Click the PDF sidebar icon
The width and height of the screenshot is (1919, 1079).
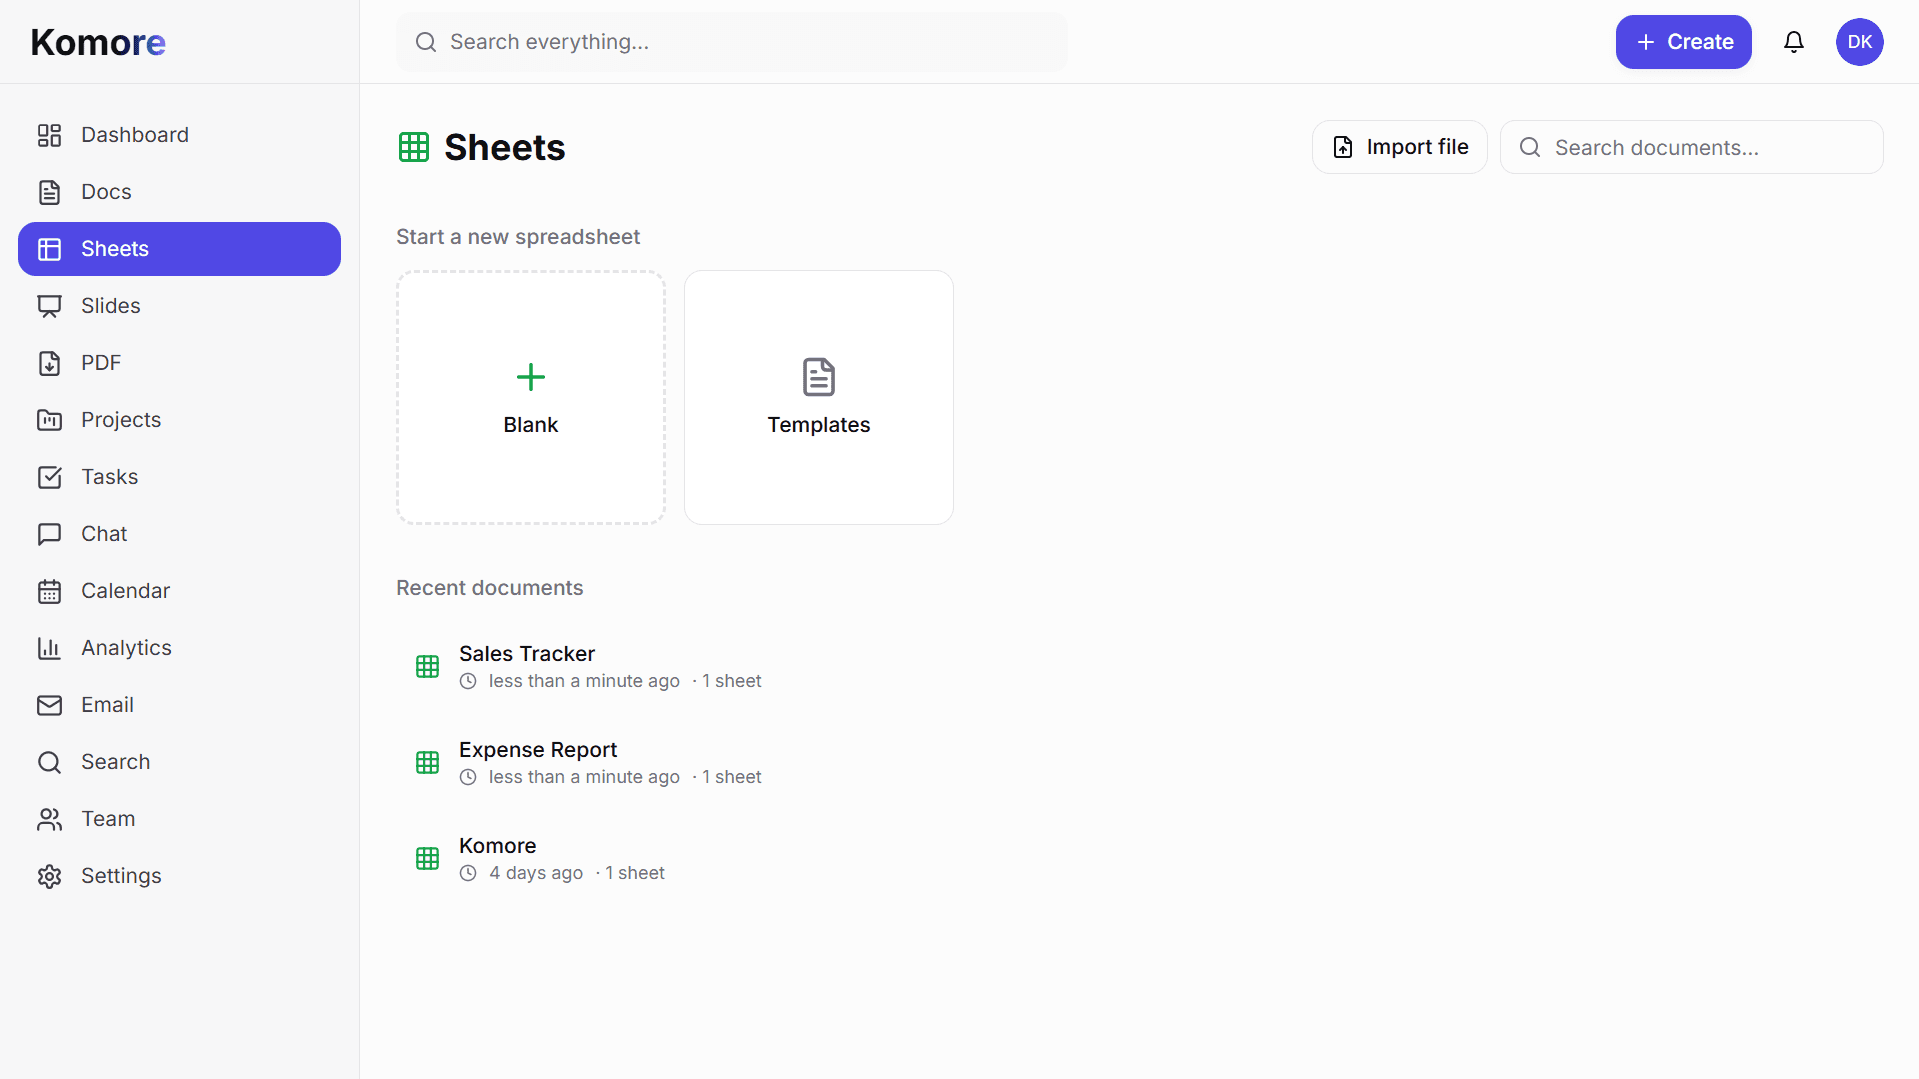pyautogui.click(x=50, y=363)
